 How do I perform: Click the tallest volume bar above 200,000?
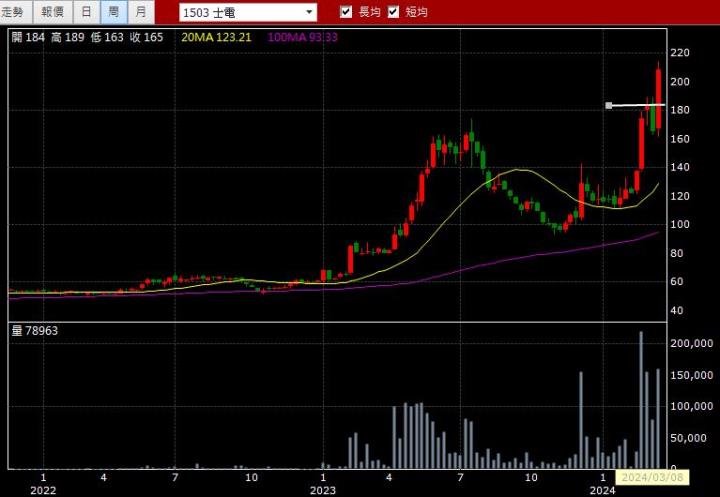[641, 400]
